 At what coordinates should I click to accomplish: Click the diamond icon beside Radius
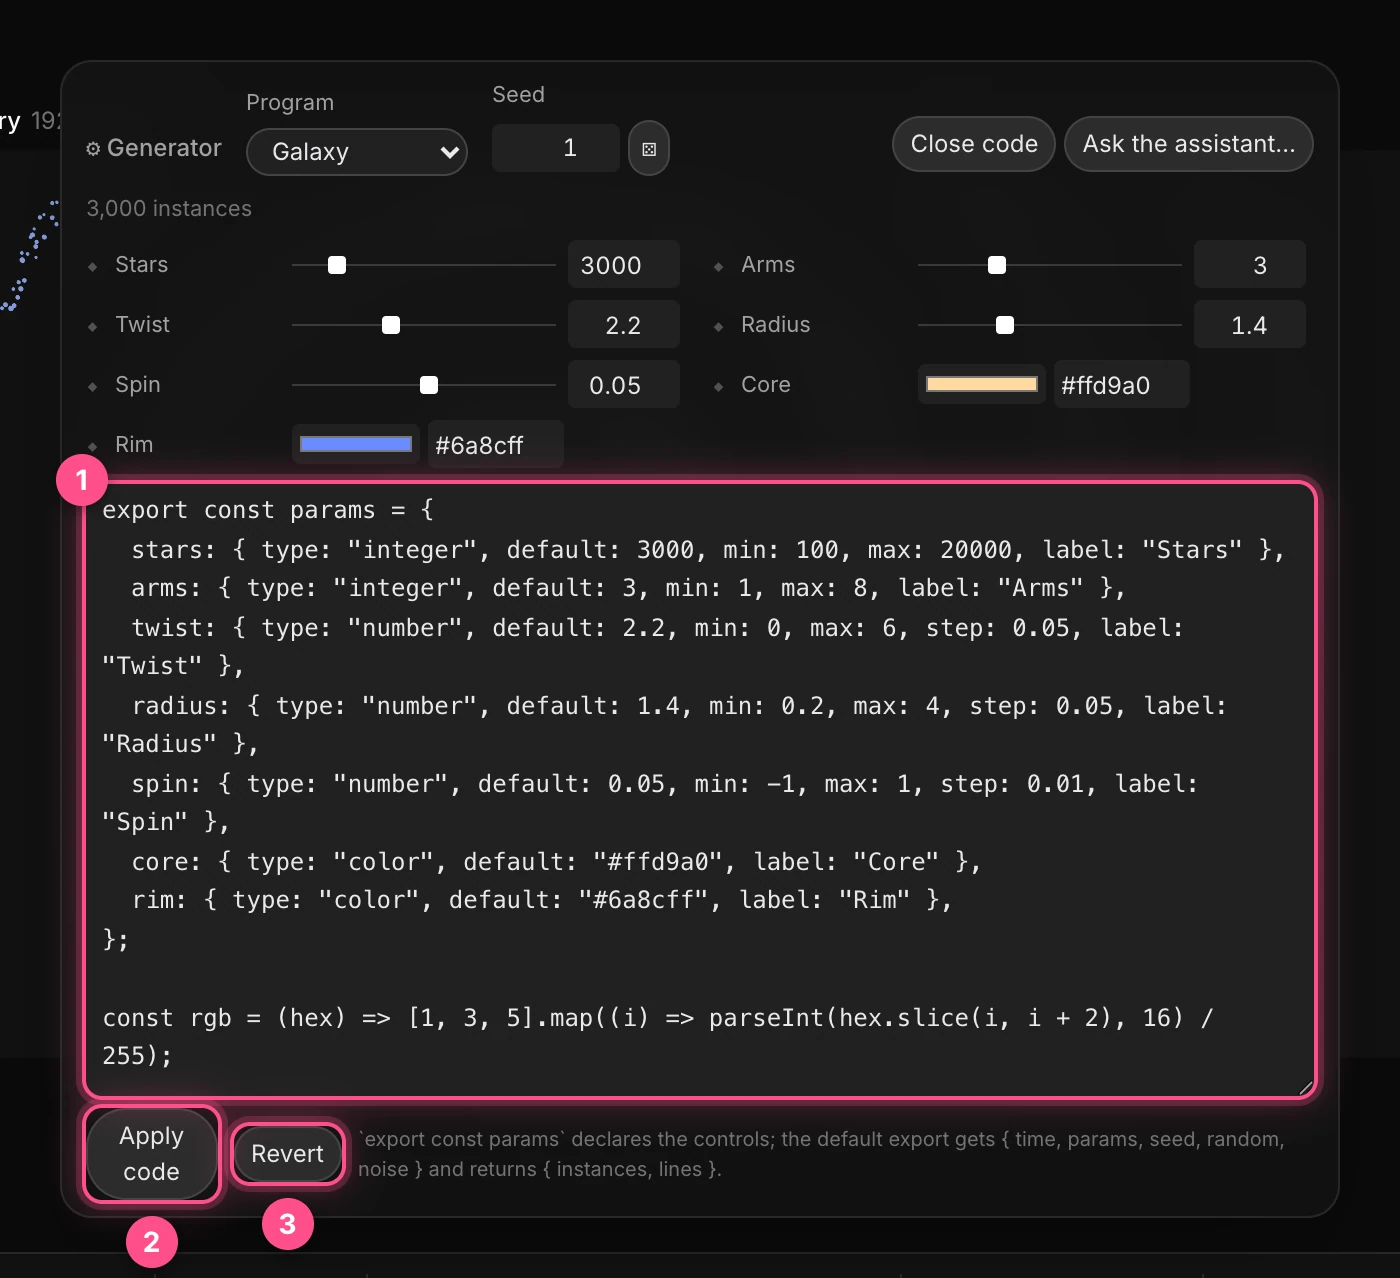click(719, 326)
